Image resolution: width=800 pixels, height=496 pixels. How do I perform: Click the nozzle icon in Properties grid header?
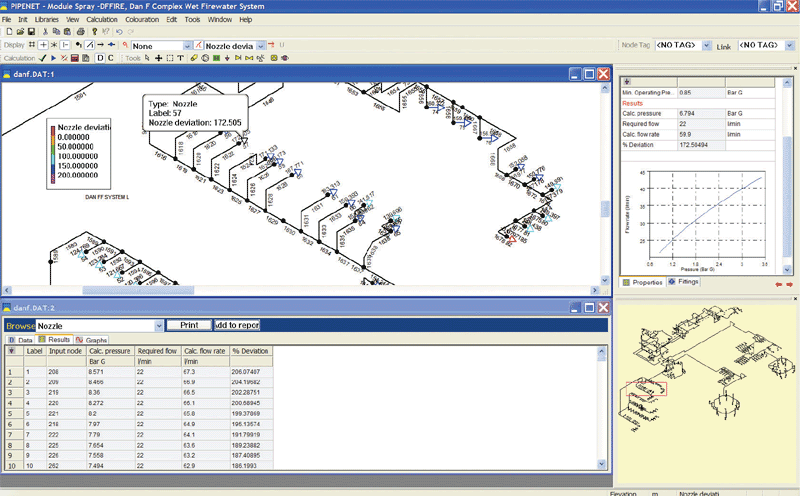[x=627, y=82]
